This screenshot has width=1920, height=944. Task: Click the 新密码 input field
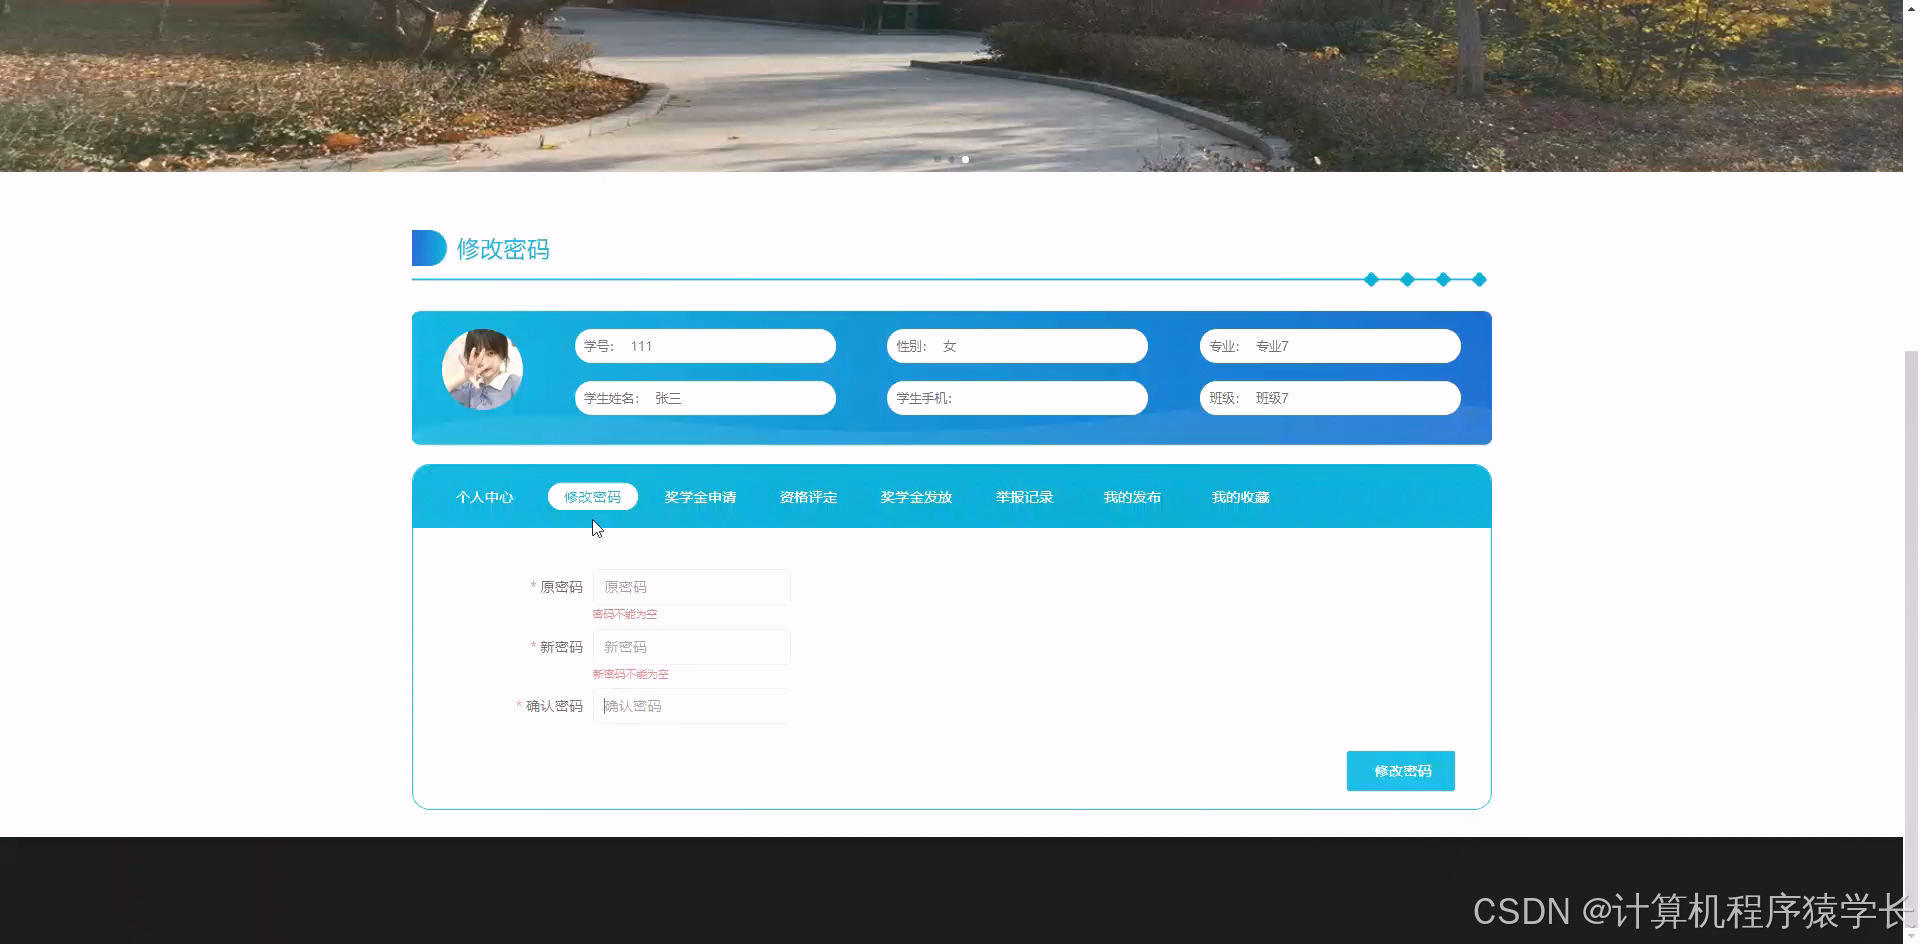691,647
